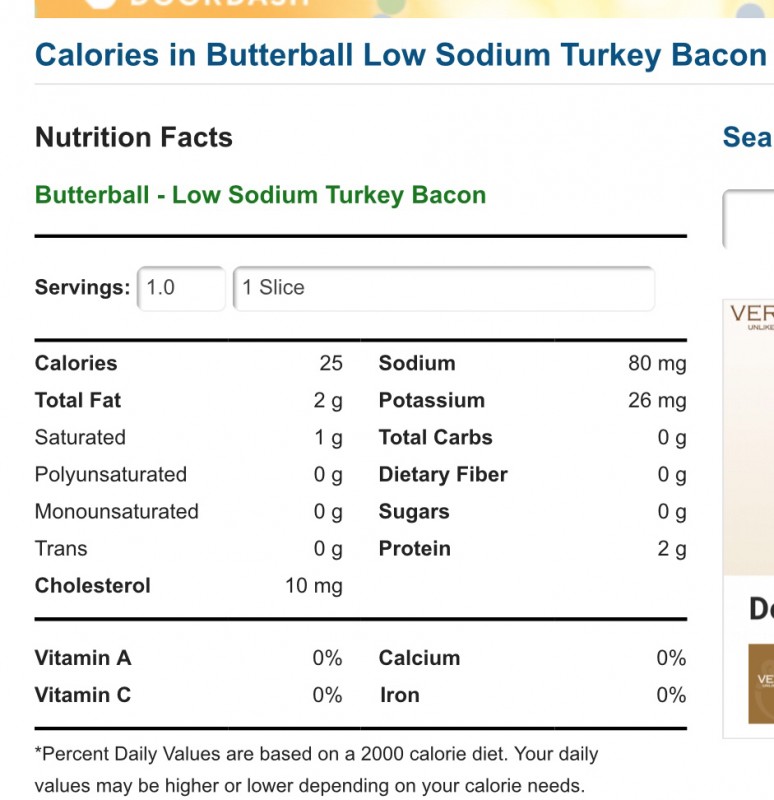Click the Potassium label
The image size is (774, 800).
[432, 401]
